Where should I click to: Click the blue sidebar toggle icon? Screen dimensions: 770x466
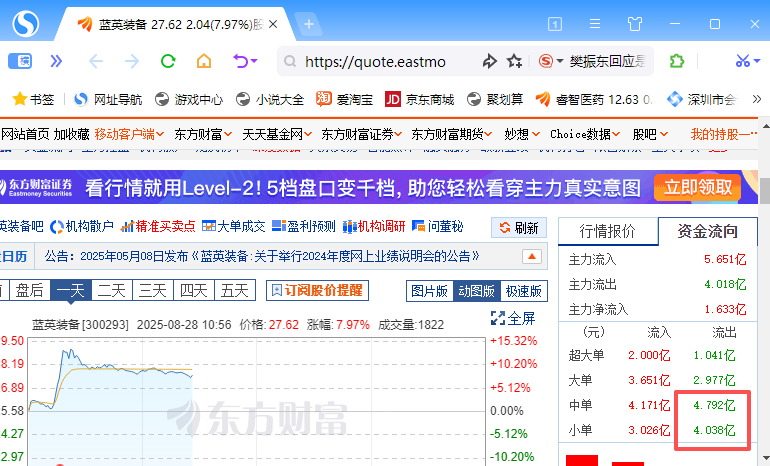point(20,61)
